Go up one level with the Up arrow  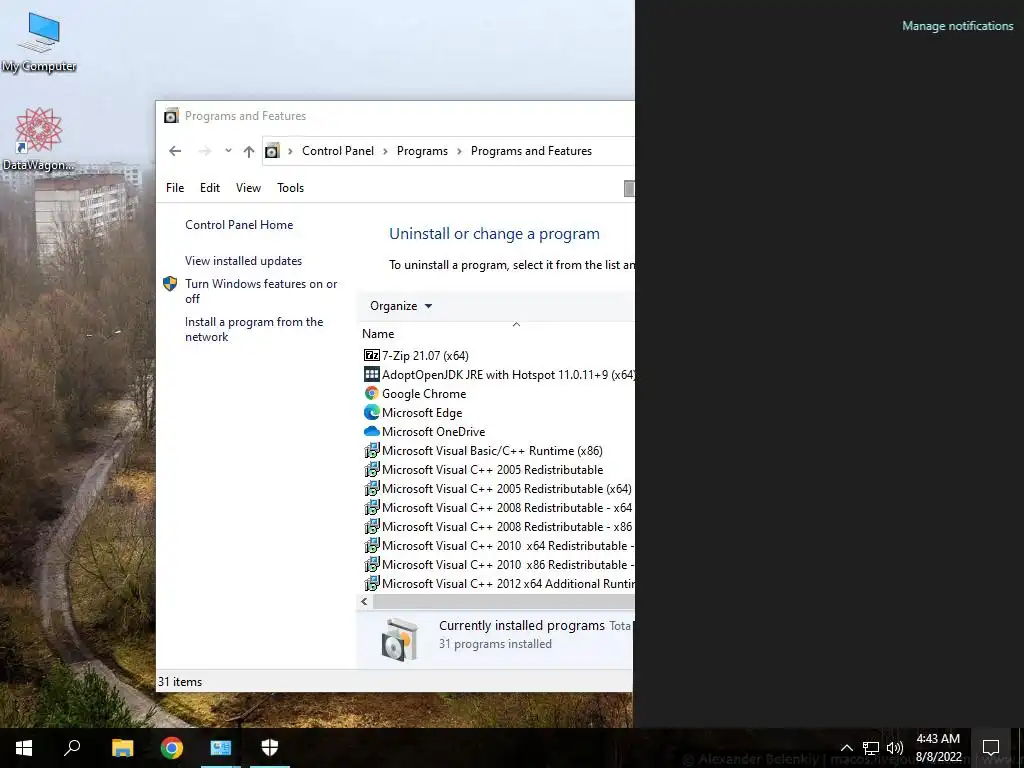pos(249,152)
